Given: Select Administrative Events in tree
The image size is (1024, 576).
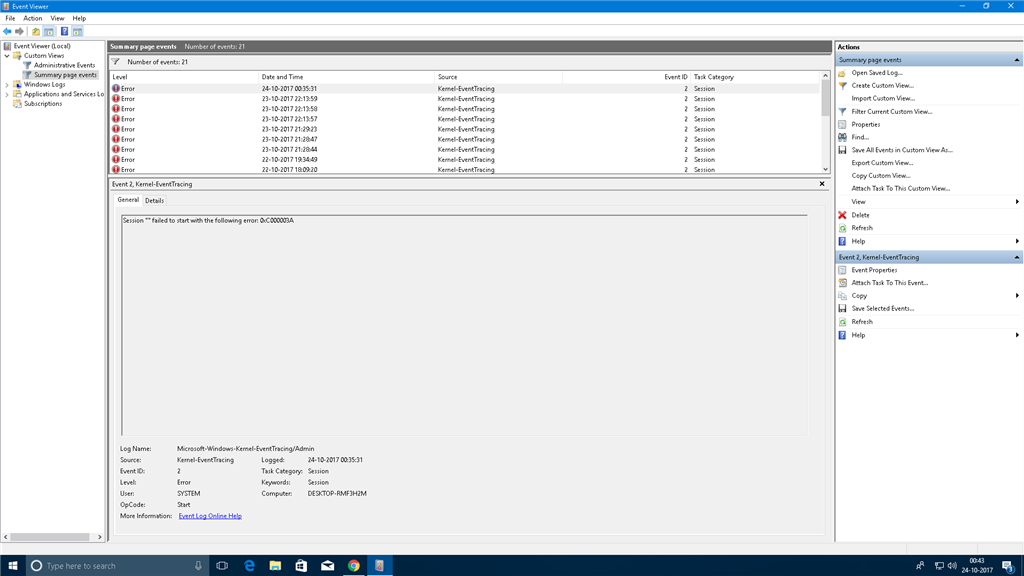Looking at the screenshot, I should point(64,65).
